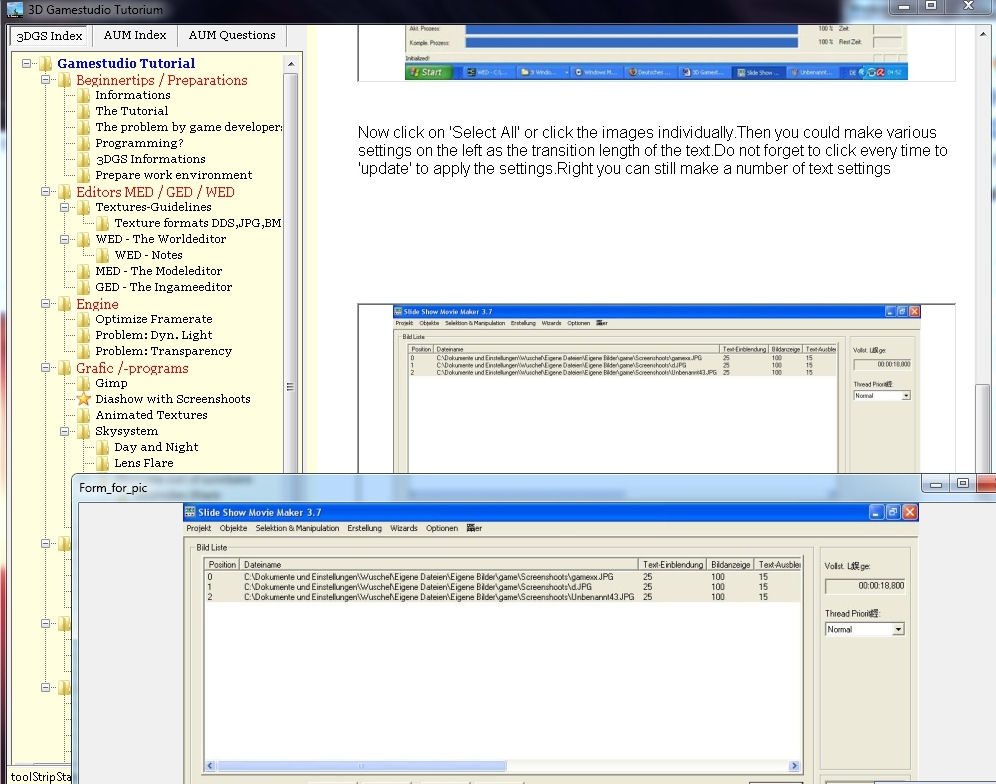Image resolution: width=996 pixels, height=784 pixels.
Task: Open Wizards menu in the Form_for_pic picture
Action: [403, 528]
